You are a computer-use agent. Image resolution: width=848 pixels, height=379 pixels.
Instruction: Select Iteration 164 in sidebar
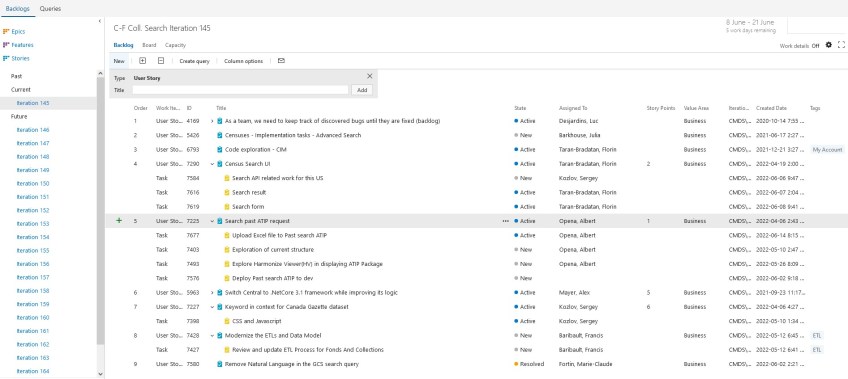[33, 371]
